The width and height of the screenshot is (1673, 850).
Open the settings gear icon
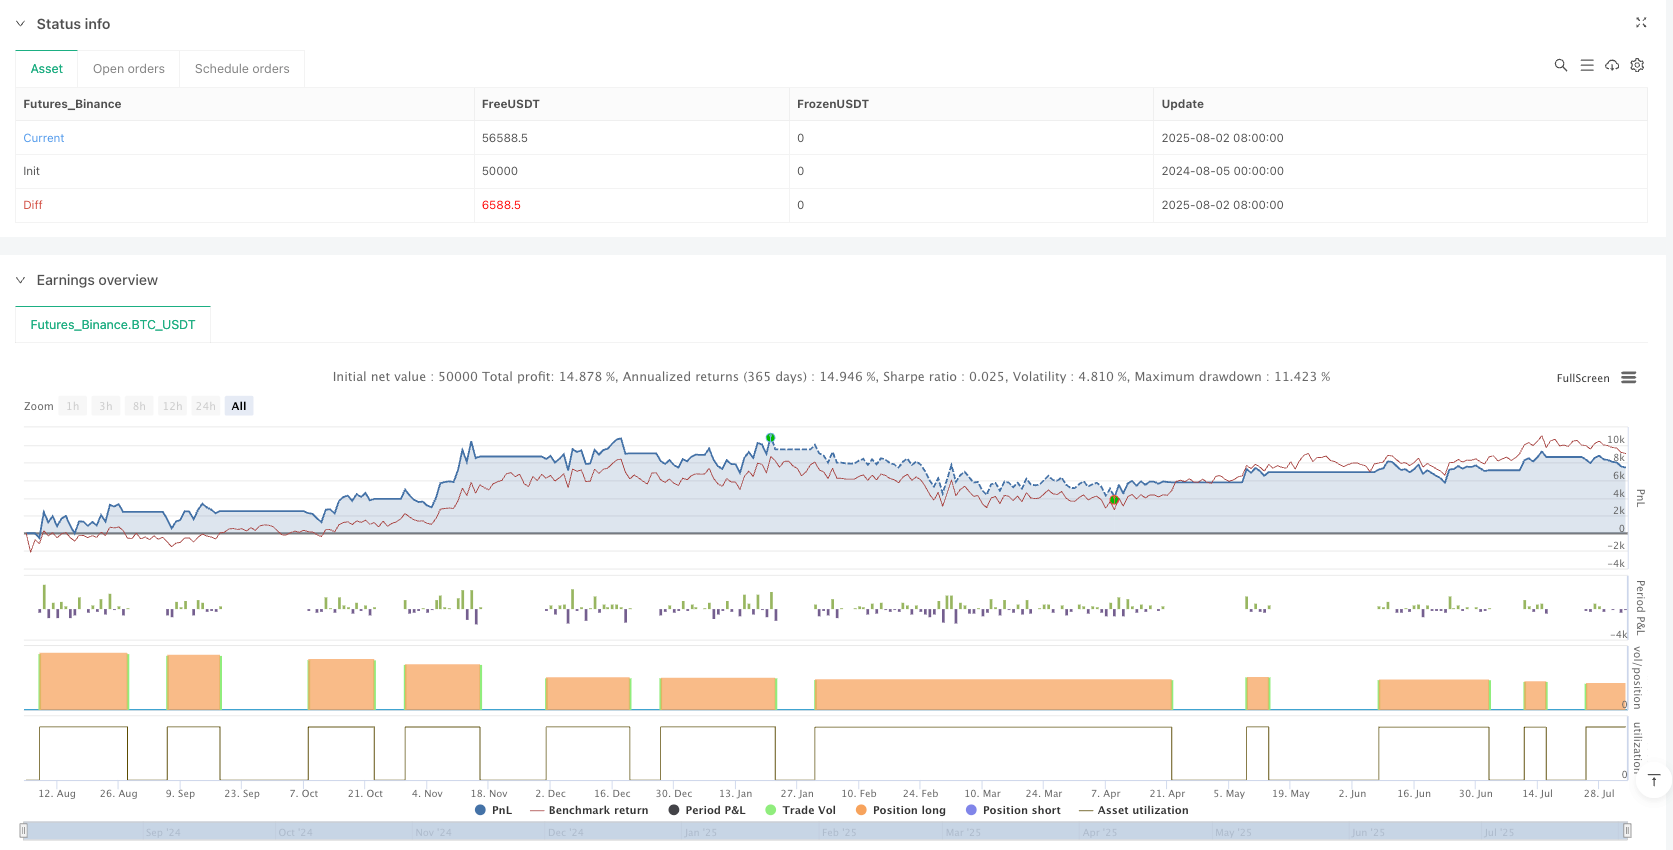coord(1637,65)
